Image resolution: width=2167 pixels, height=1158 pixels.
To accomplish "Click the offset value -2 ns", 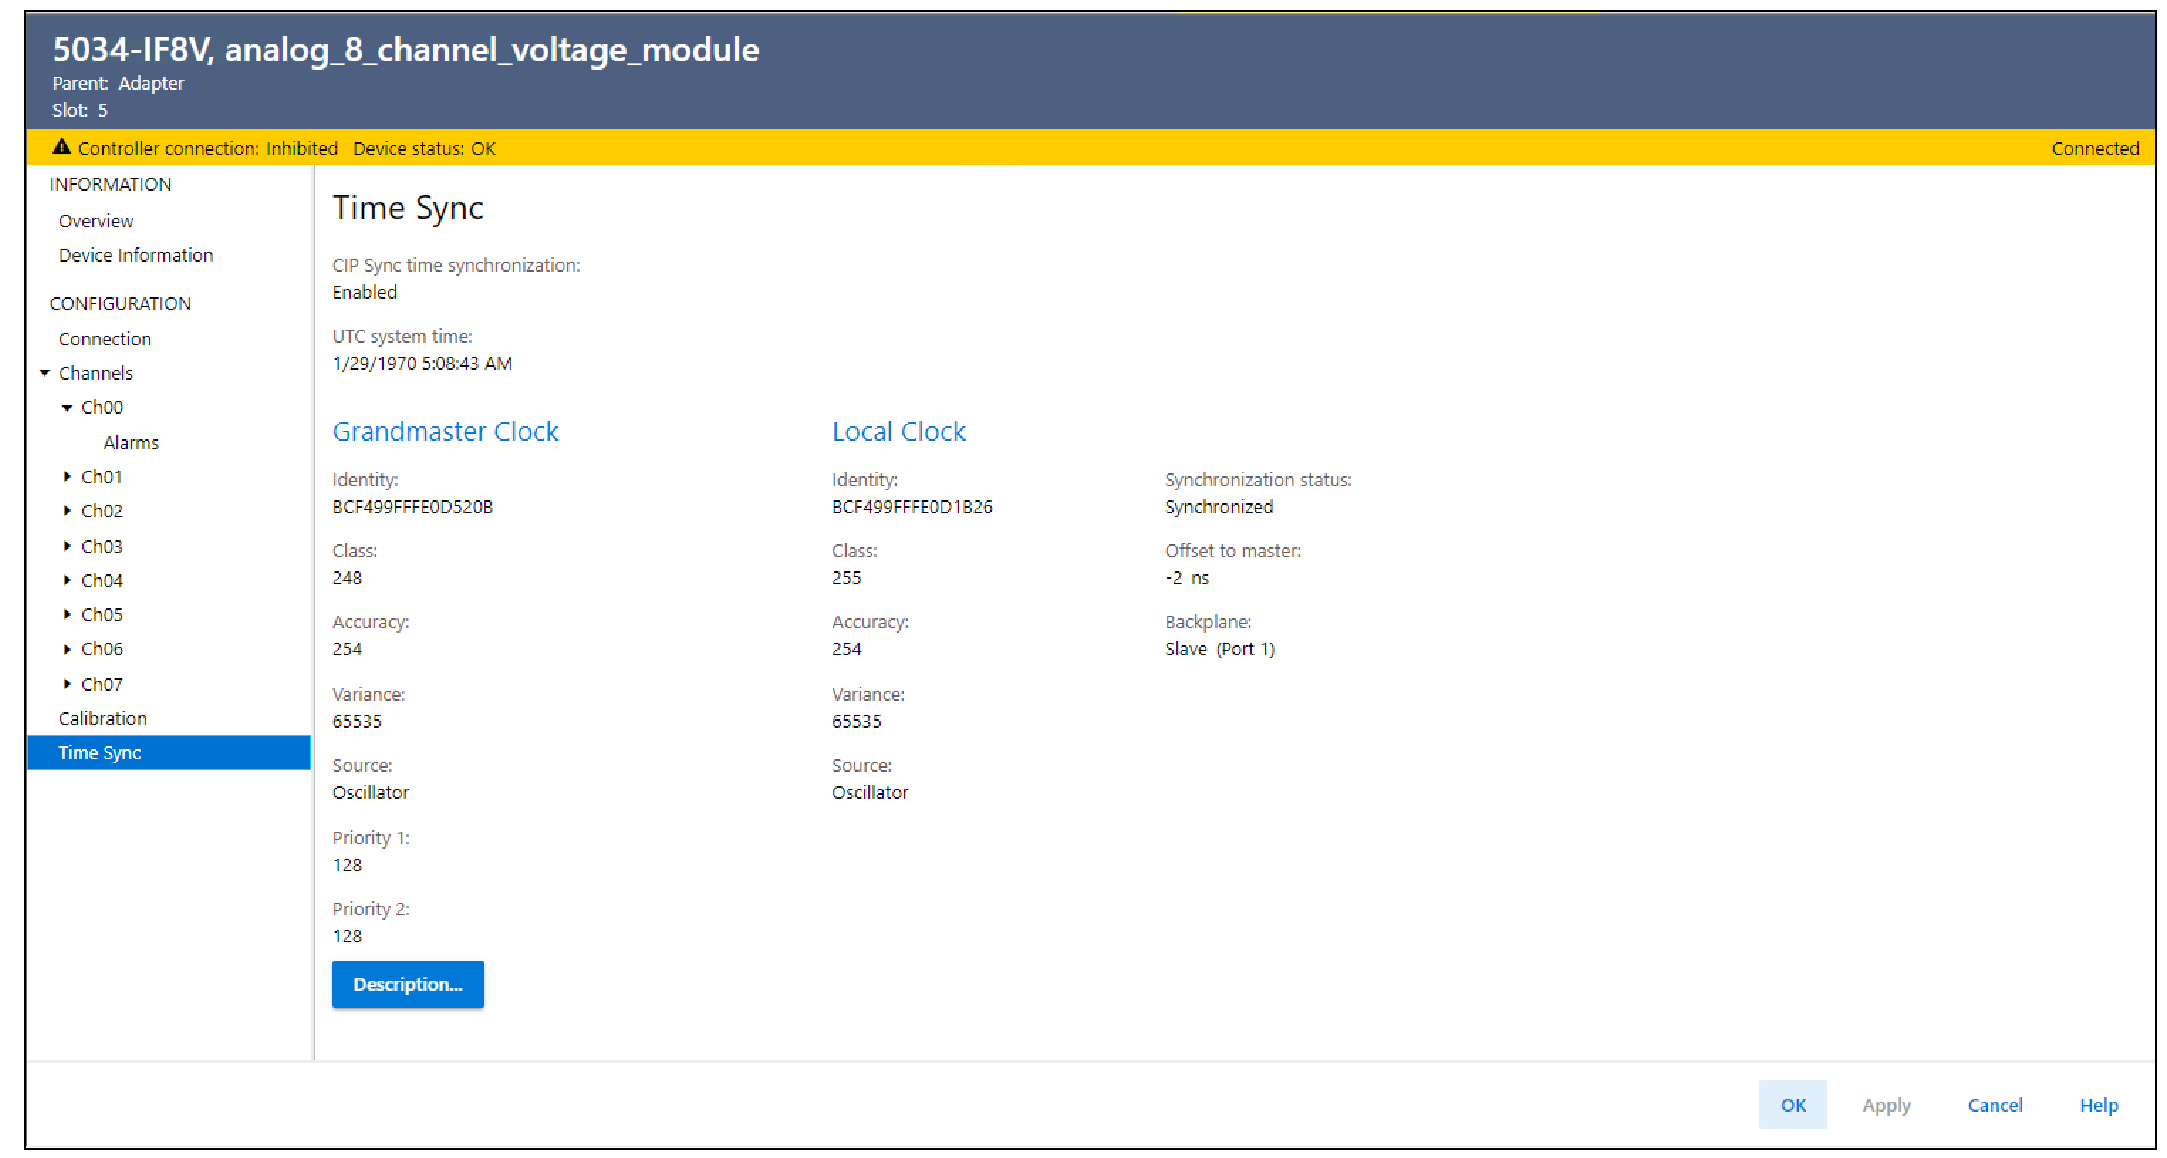I will (x=1187, y=577).
